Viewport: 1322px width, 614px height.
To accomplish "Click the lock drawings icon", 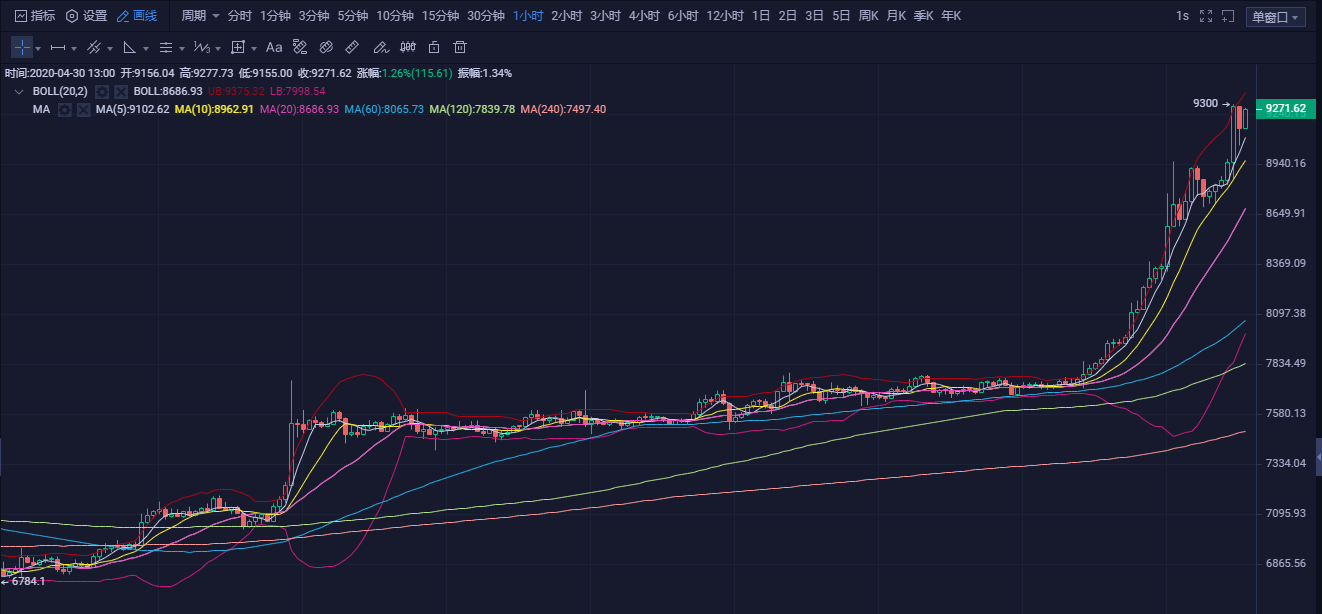I will coord(433,47).
